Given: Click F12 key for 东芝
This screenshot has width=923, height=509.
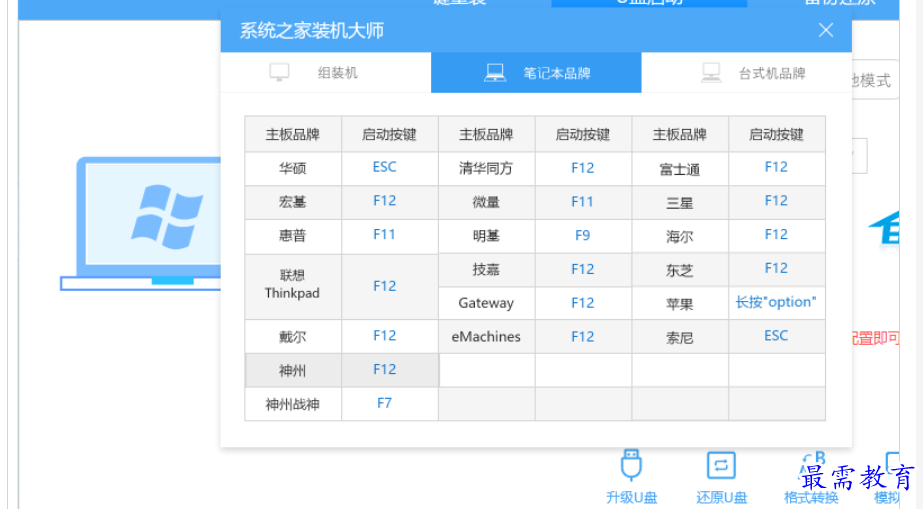Looking at the screenshot, I should click(776, 268).
